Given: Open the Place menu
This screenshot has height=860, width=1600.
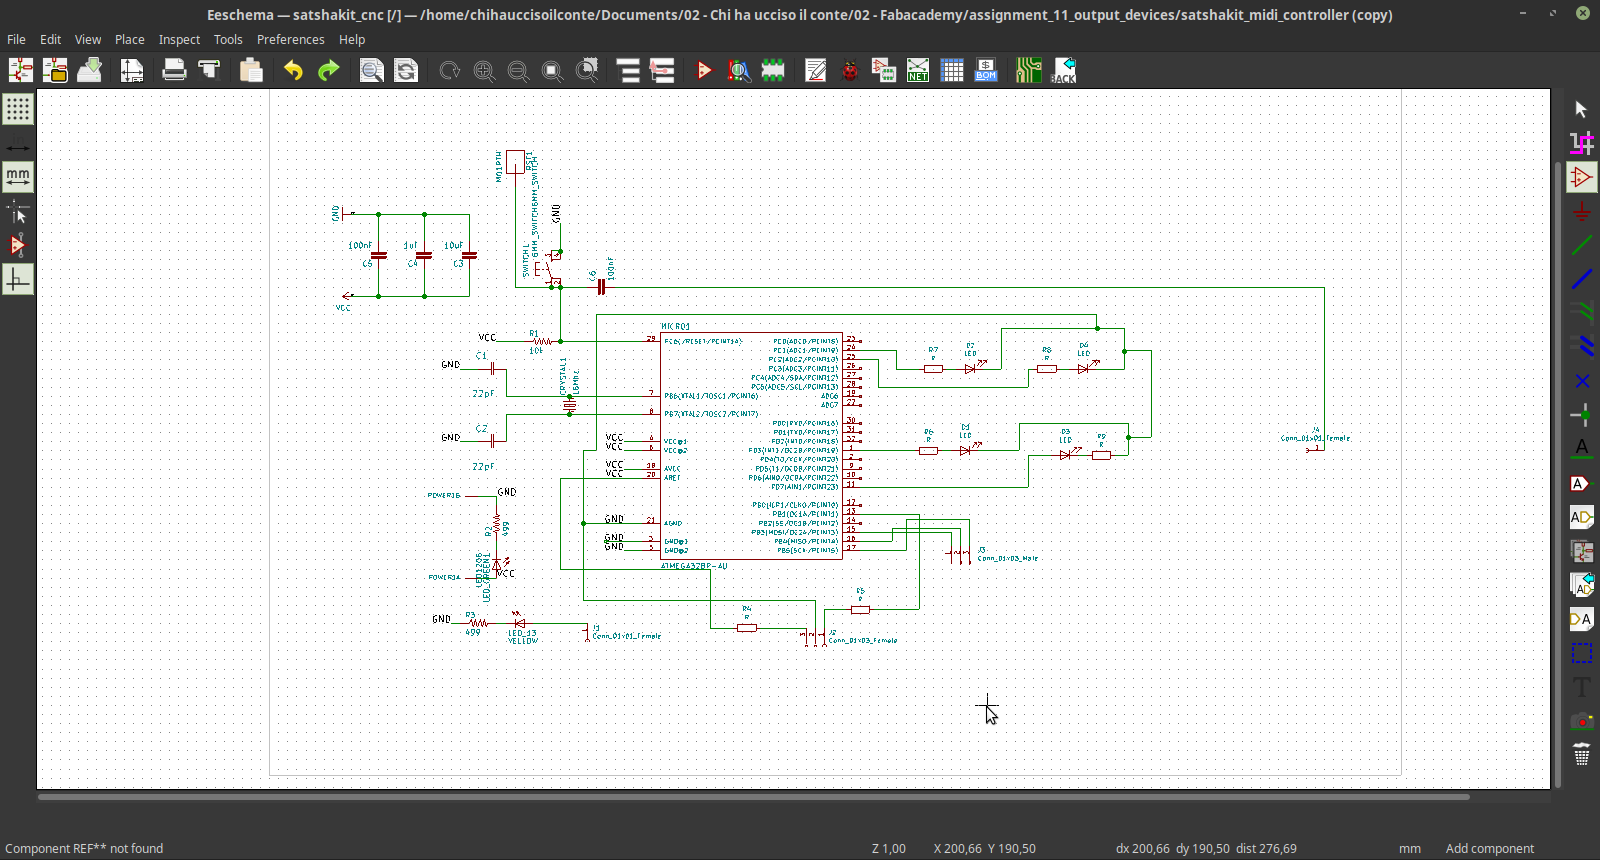Looking at the screenshot, I should [x=129, y=39].
